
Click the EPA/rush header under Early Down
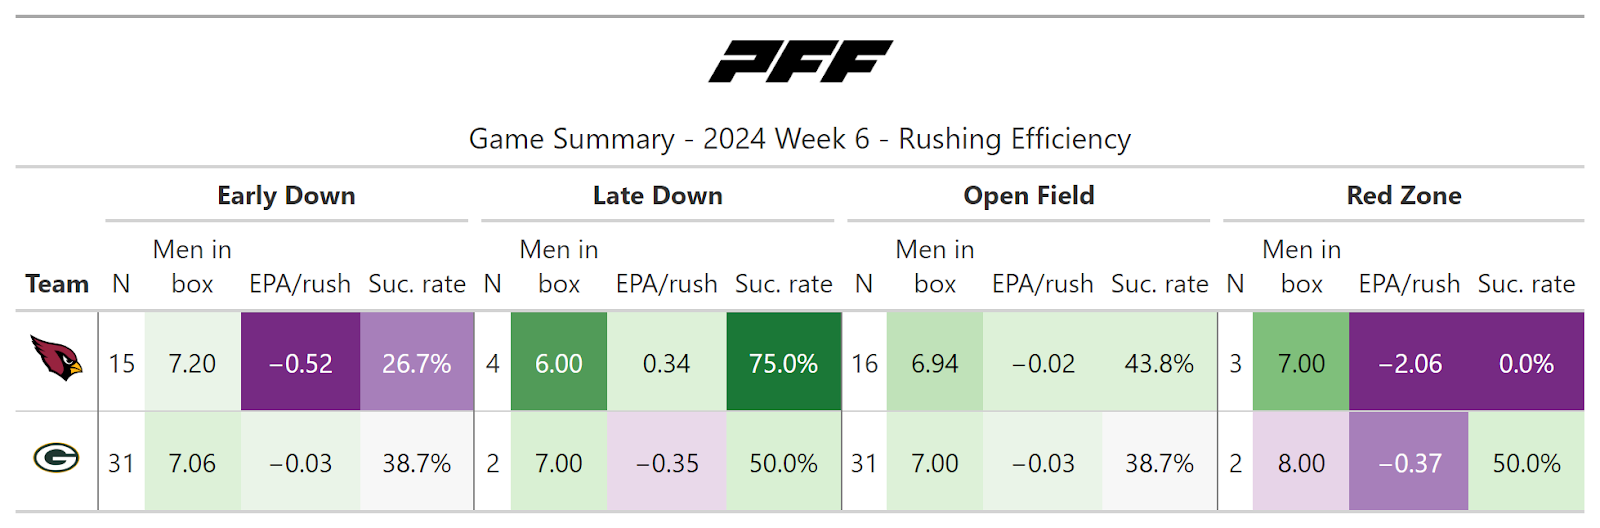[300, 284]
